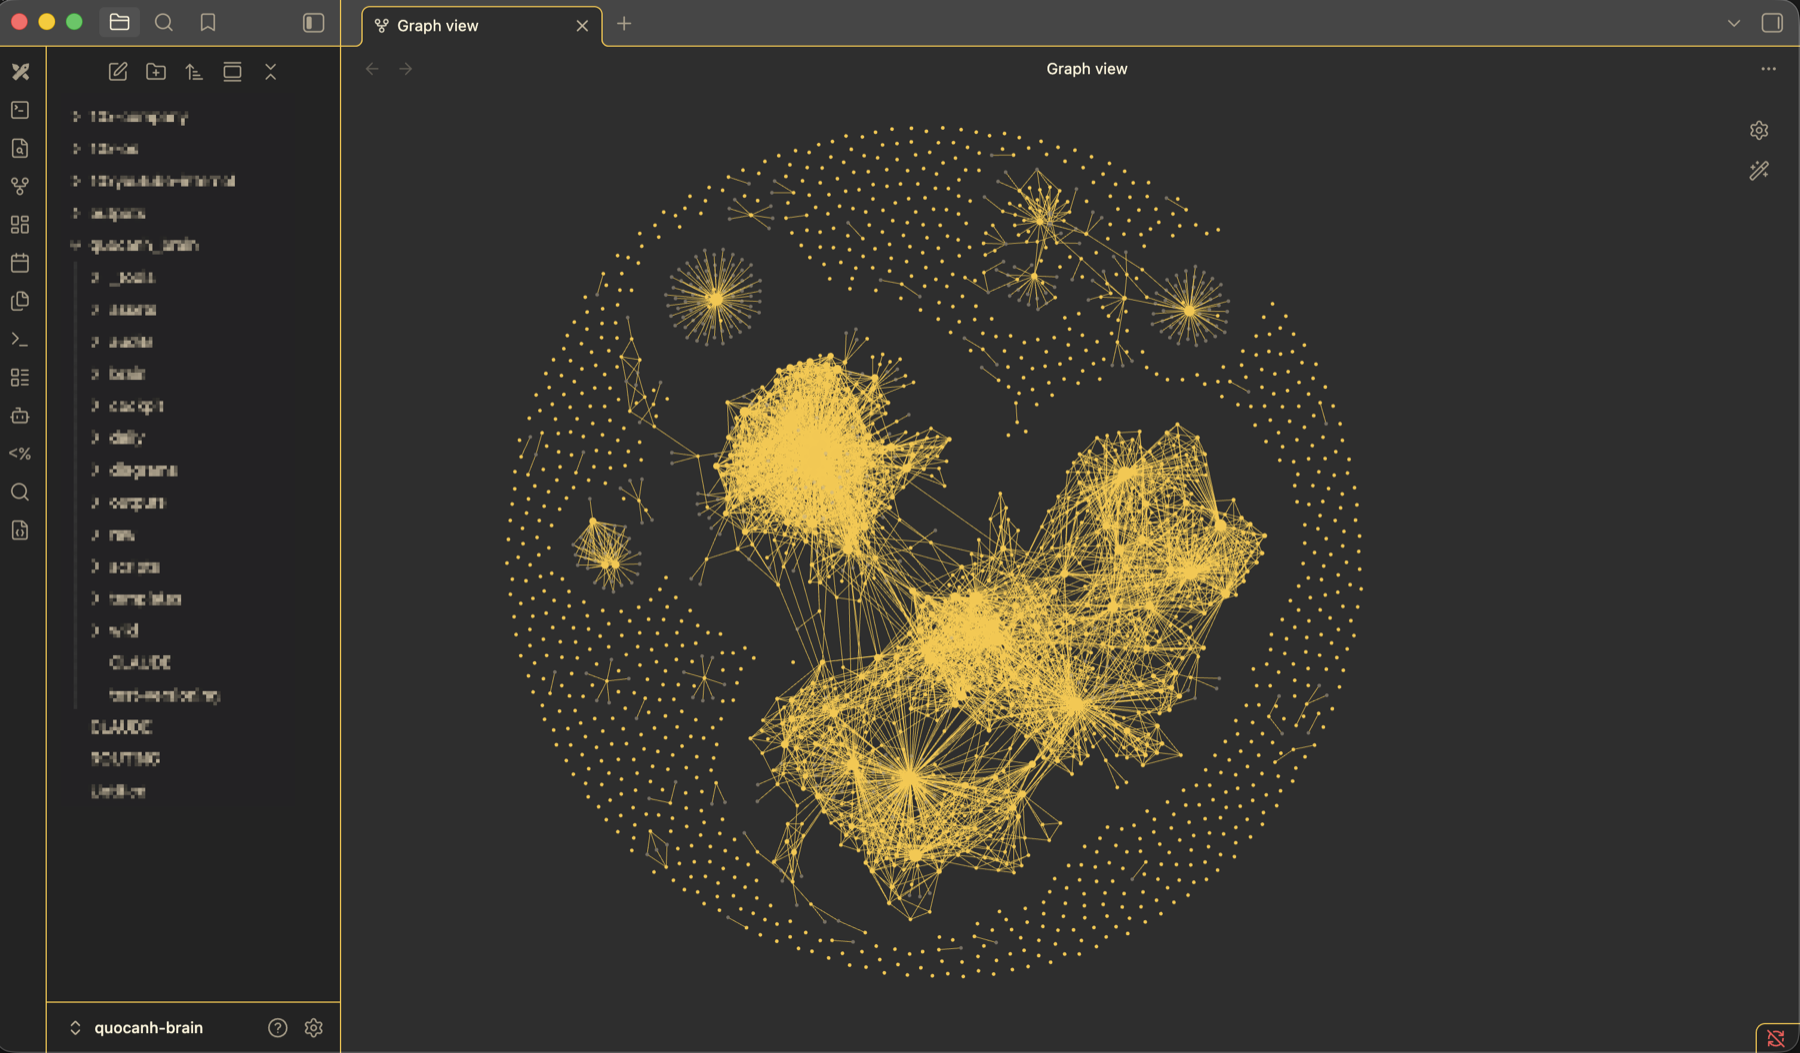Switch to the bookmarks tab in sidebar
The width and height of the screenshot is (1800, 1053).
point(208,22)
